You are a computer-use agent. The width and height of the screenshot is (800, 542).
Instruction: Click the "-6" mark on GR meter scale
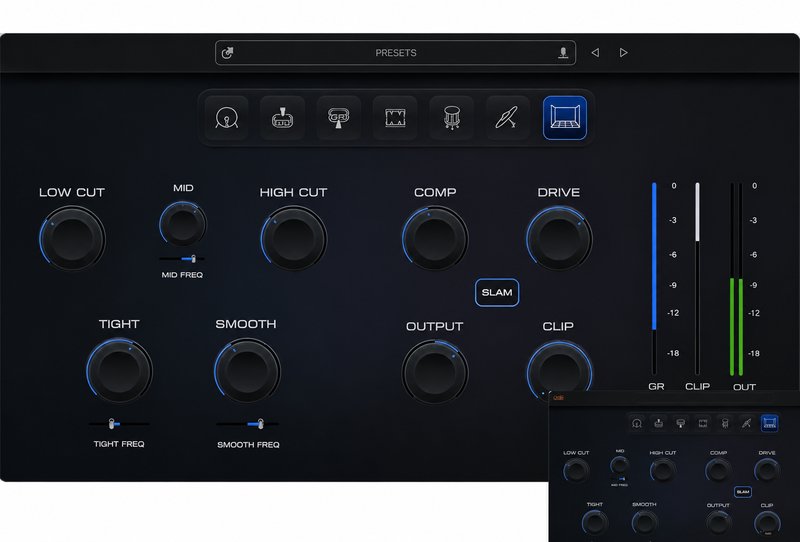673,255
